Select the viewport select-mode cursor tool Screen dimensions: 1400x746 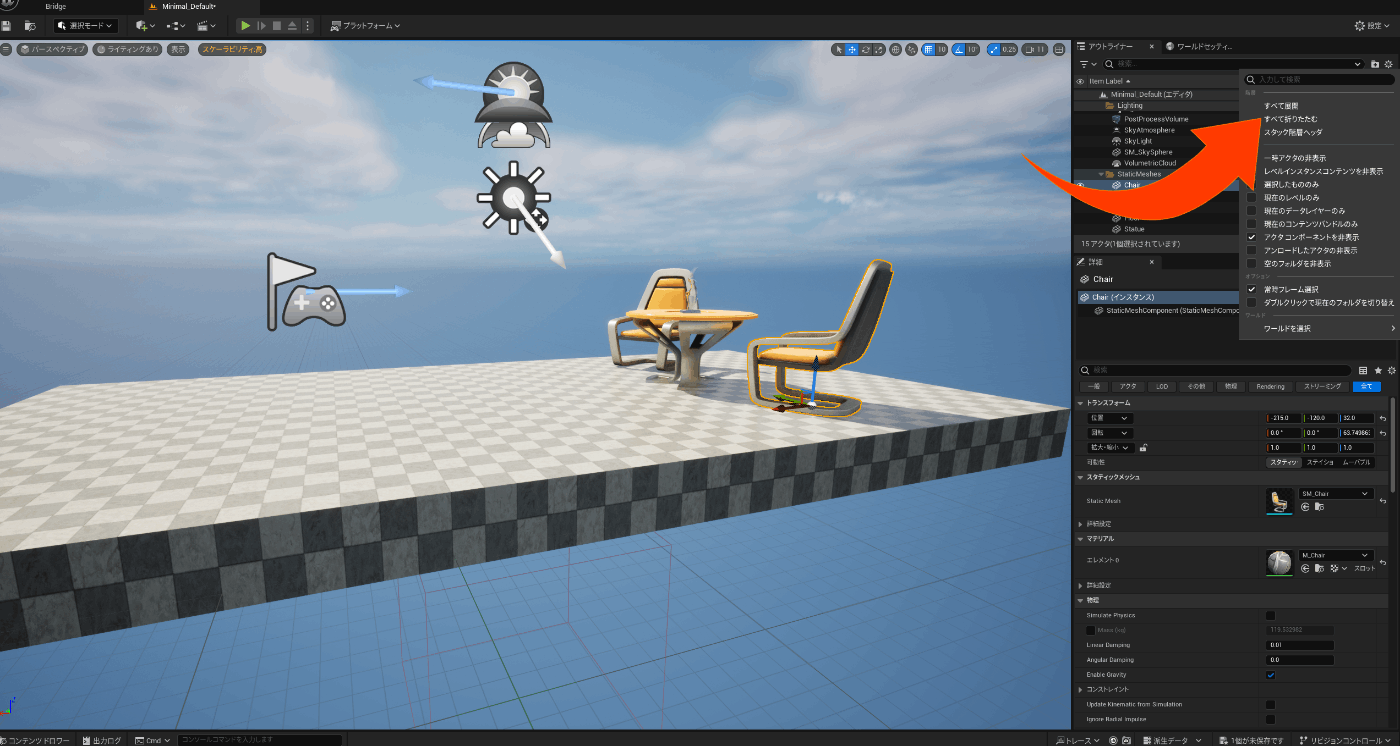click(839, 49)
